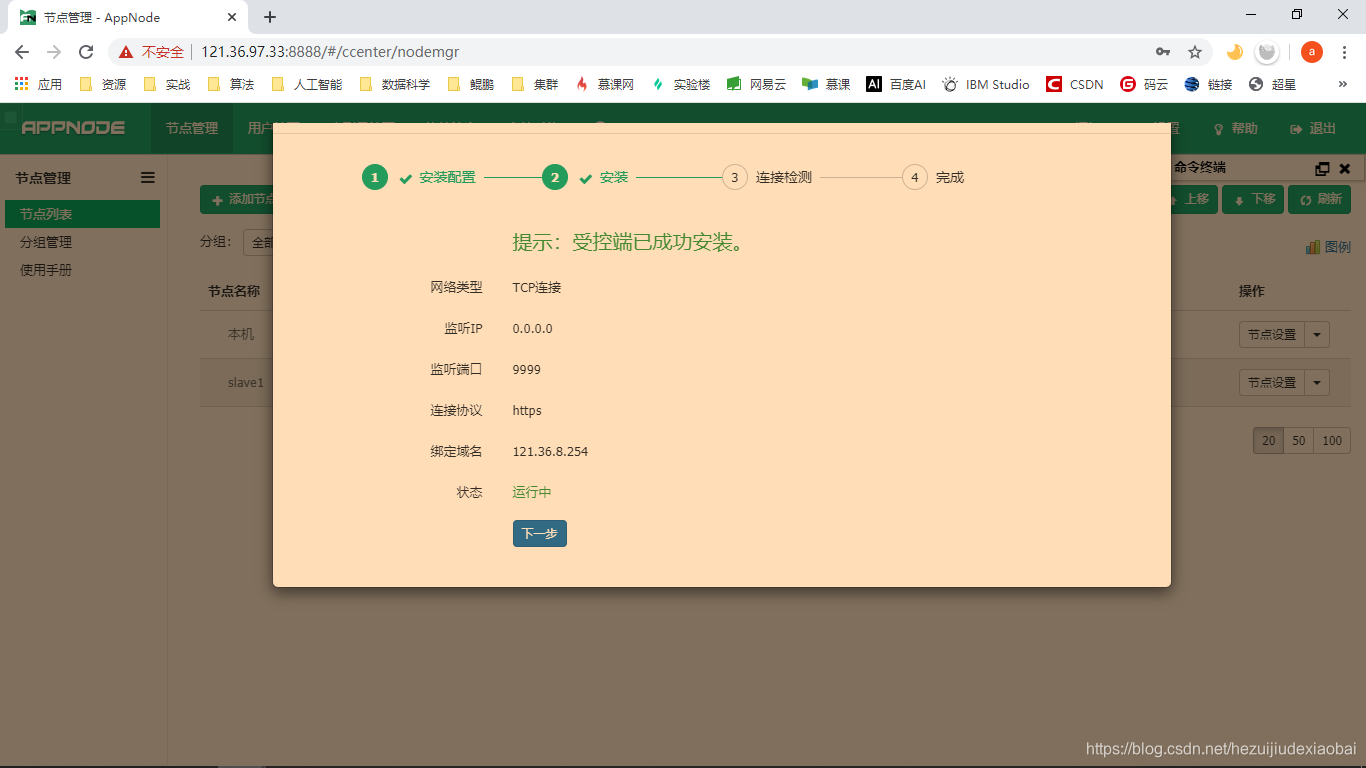The width and height of the screenshot is (1366, 768).
Task: Open the 算法 bookmark folder
Action: point(231,84)
